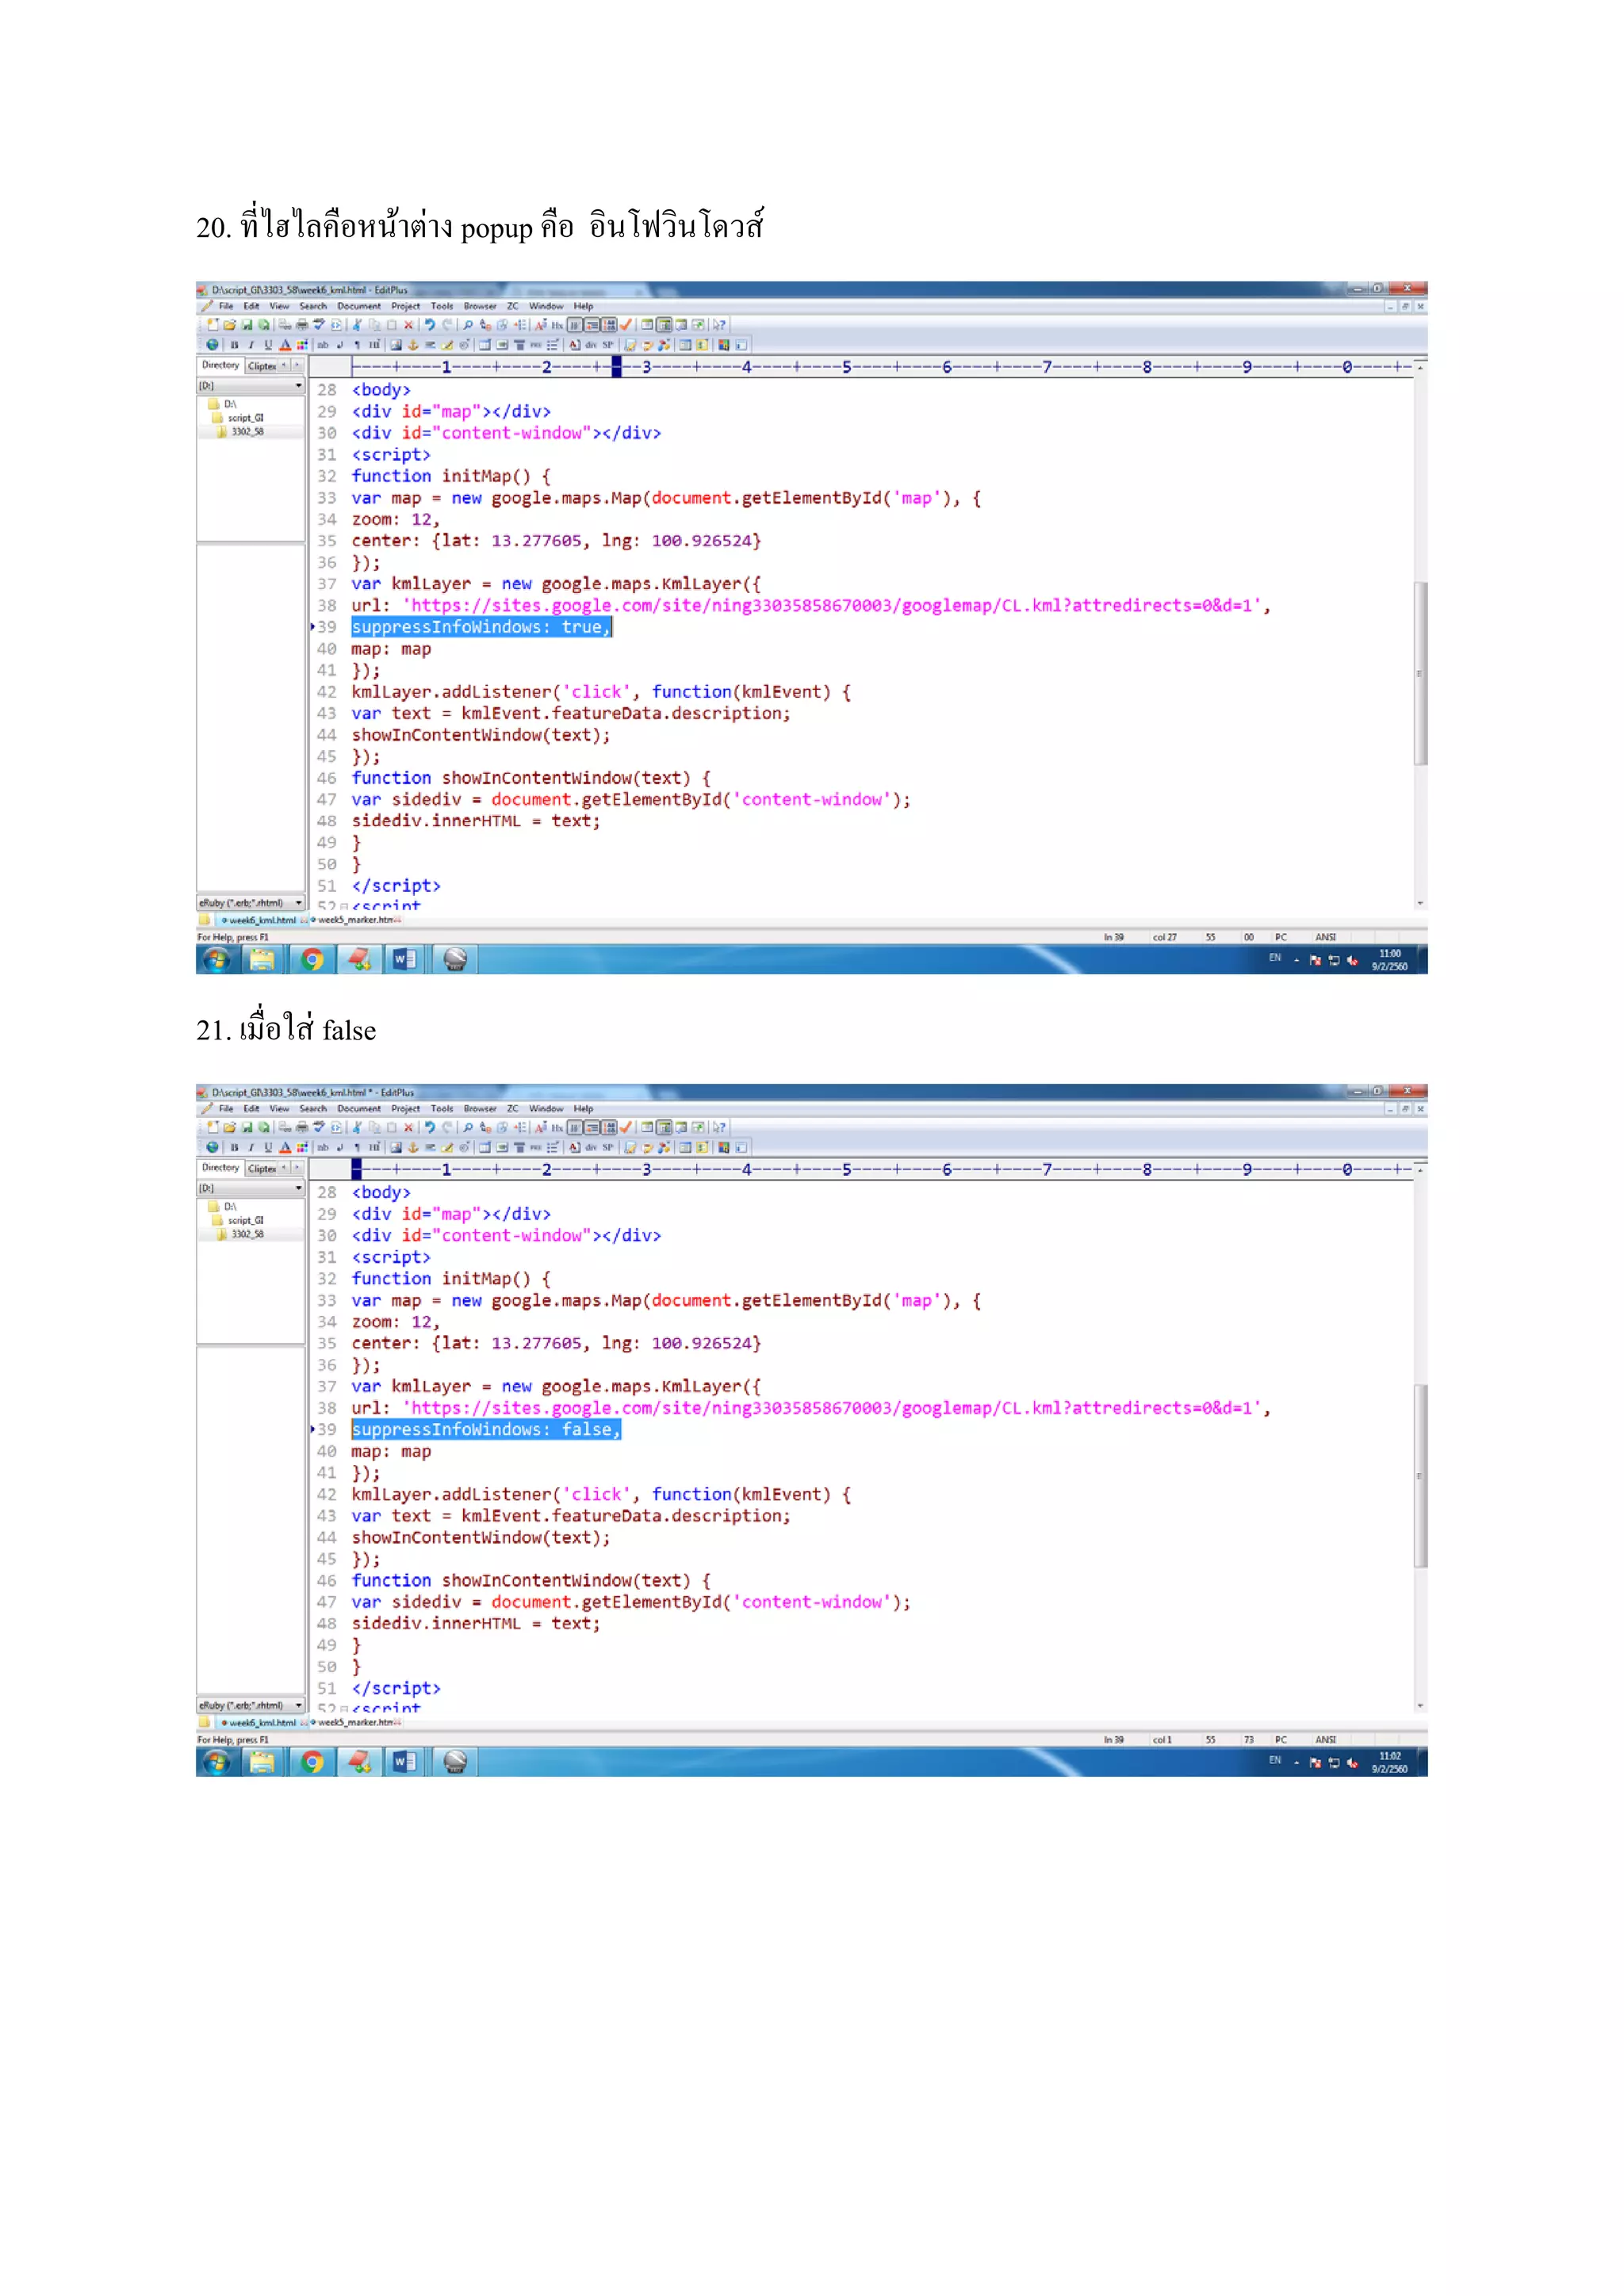This screenshot has height=2296, width=1624.
Task: Toggle word wrap icon in step 21 toolbar
Action: (x=575, y=1127)
